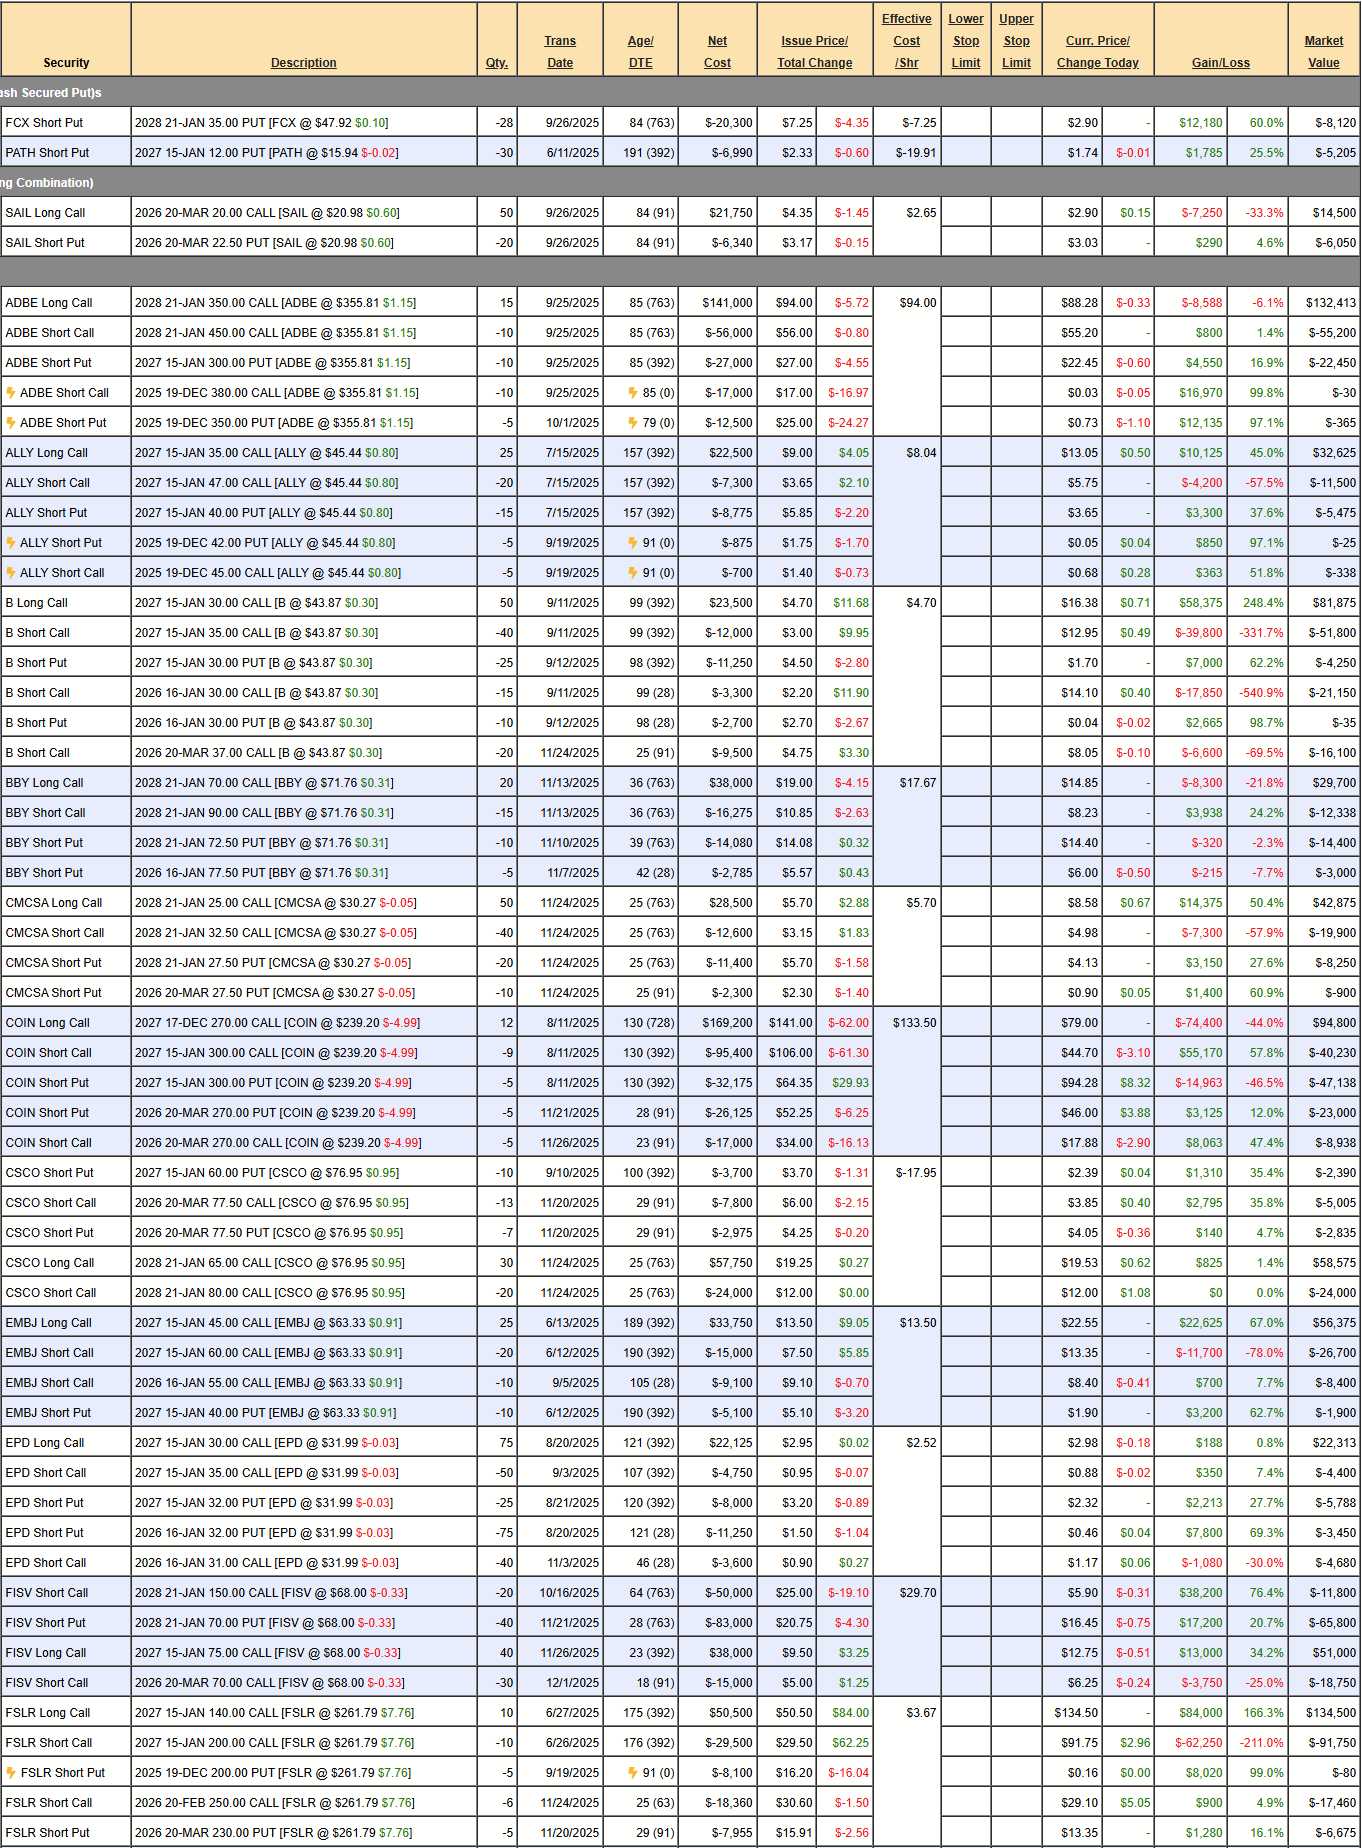Click the Effective Cost/Shr column header
The width and height of the screenshot is (1362, 1848).
coord(906,41)
